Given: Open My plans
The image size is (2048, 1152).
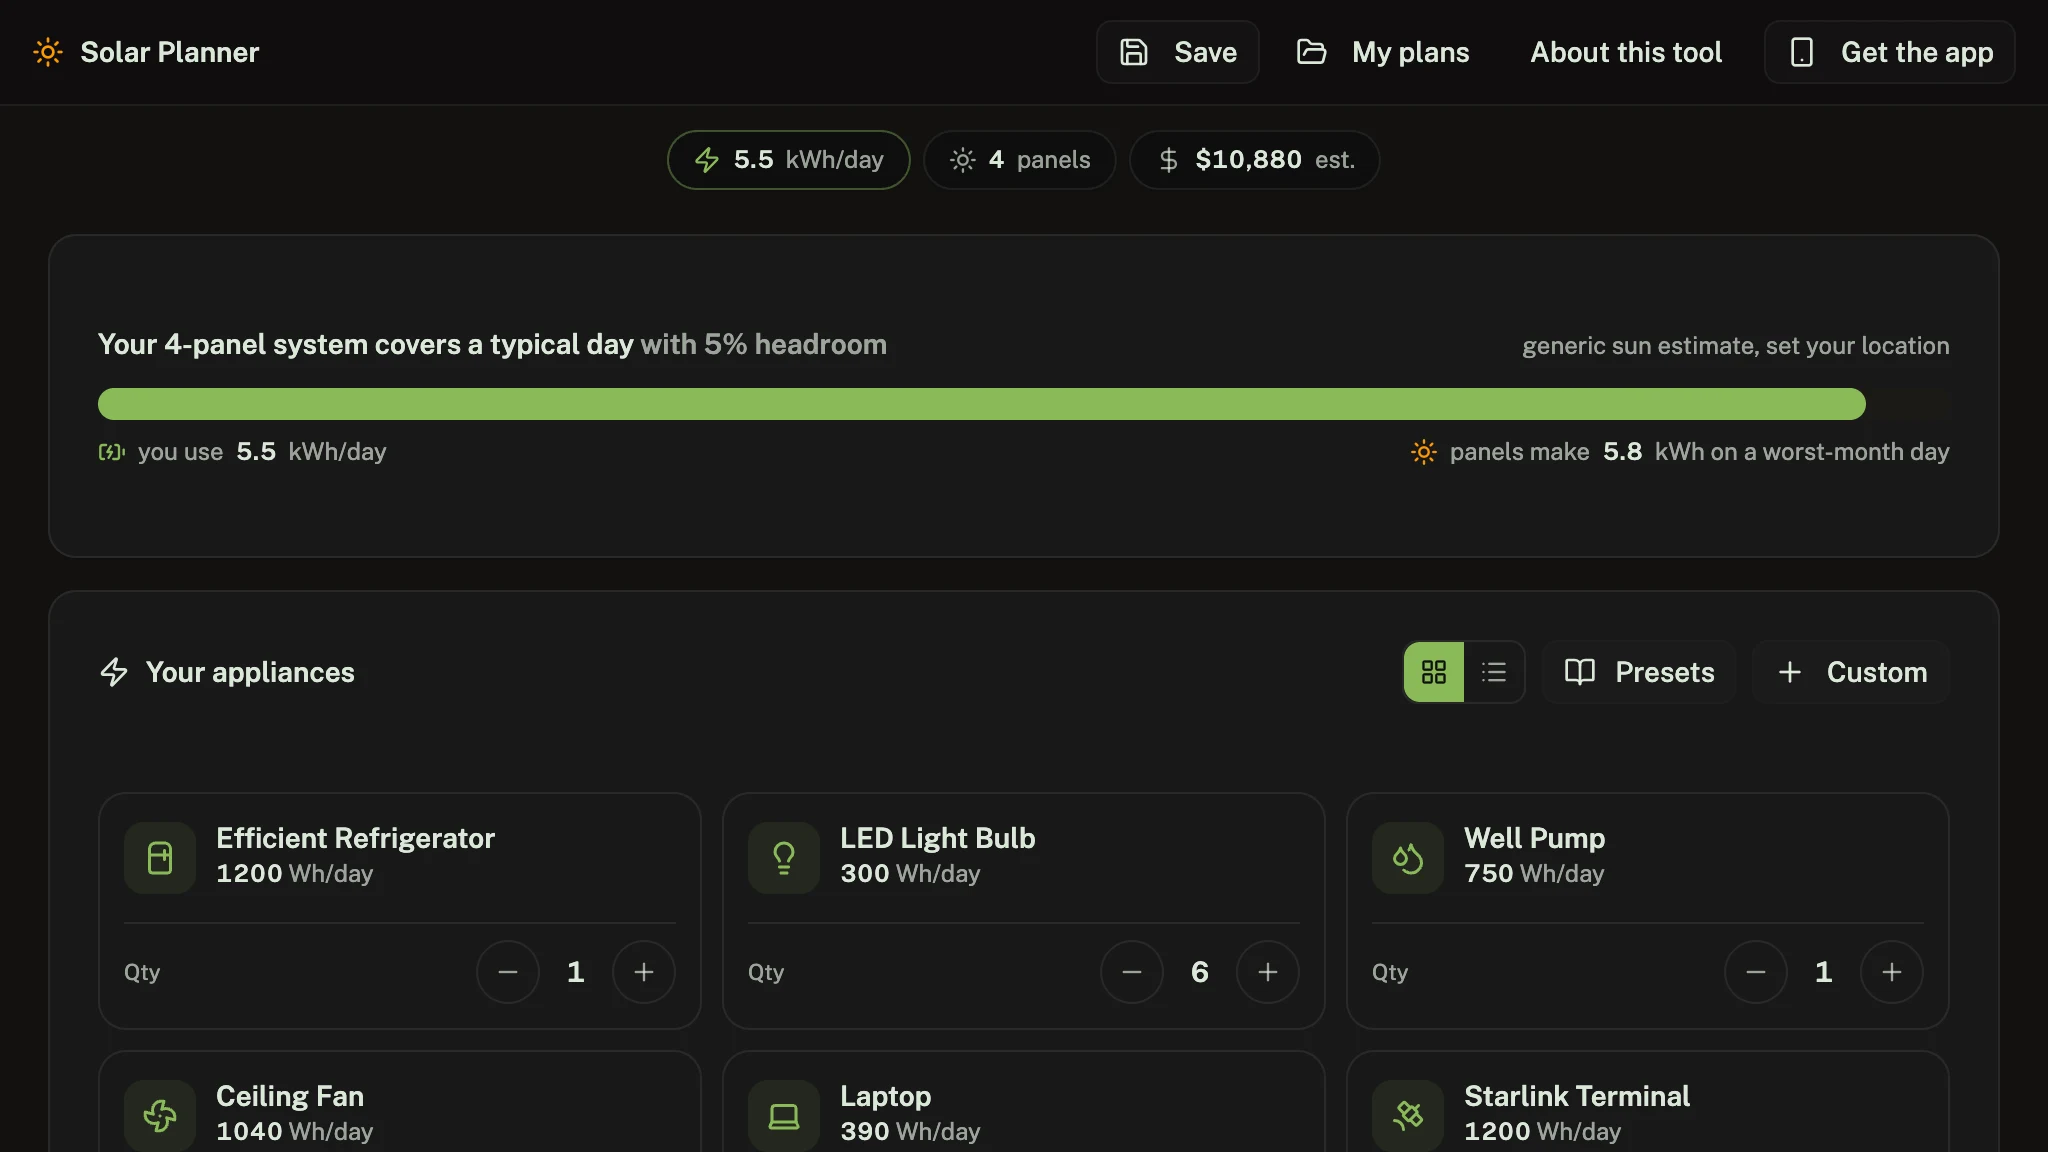Looking at the screenshot, I should 1383,52.
